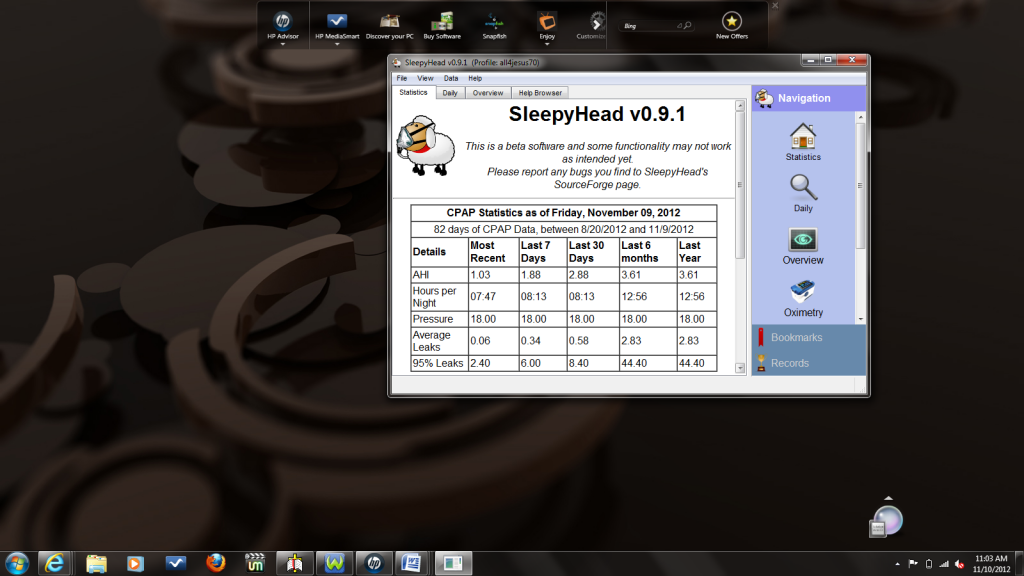Click Last 6 months hours value 12:56

tap(634, 296)
